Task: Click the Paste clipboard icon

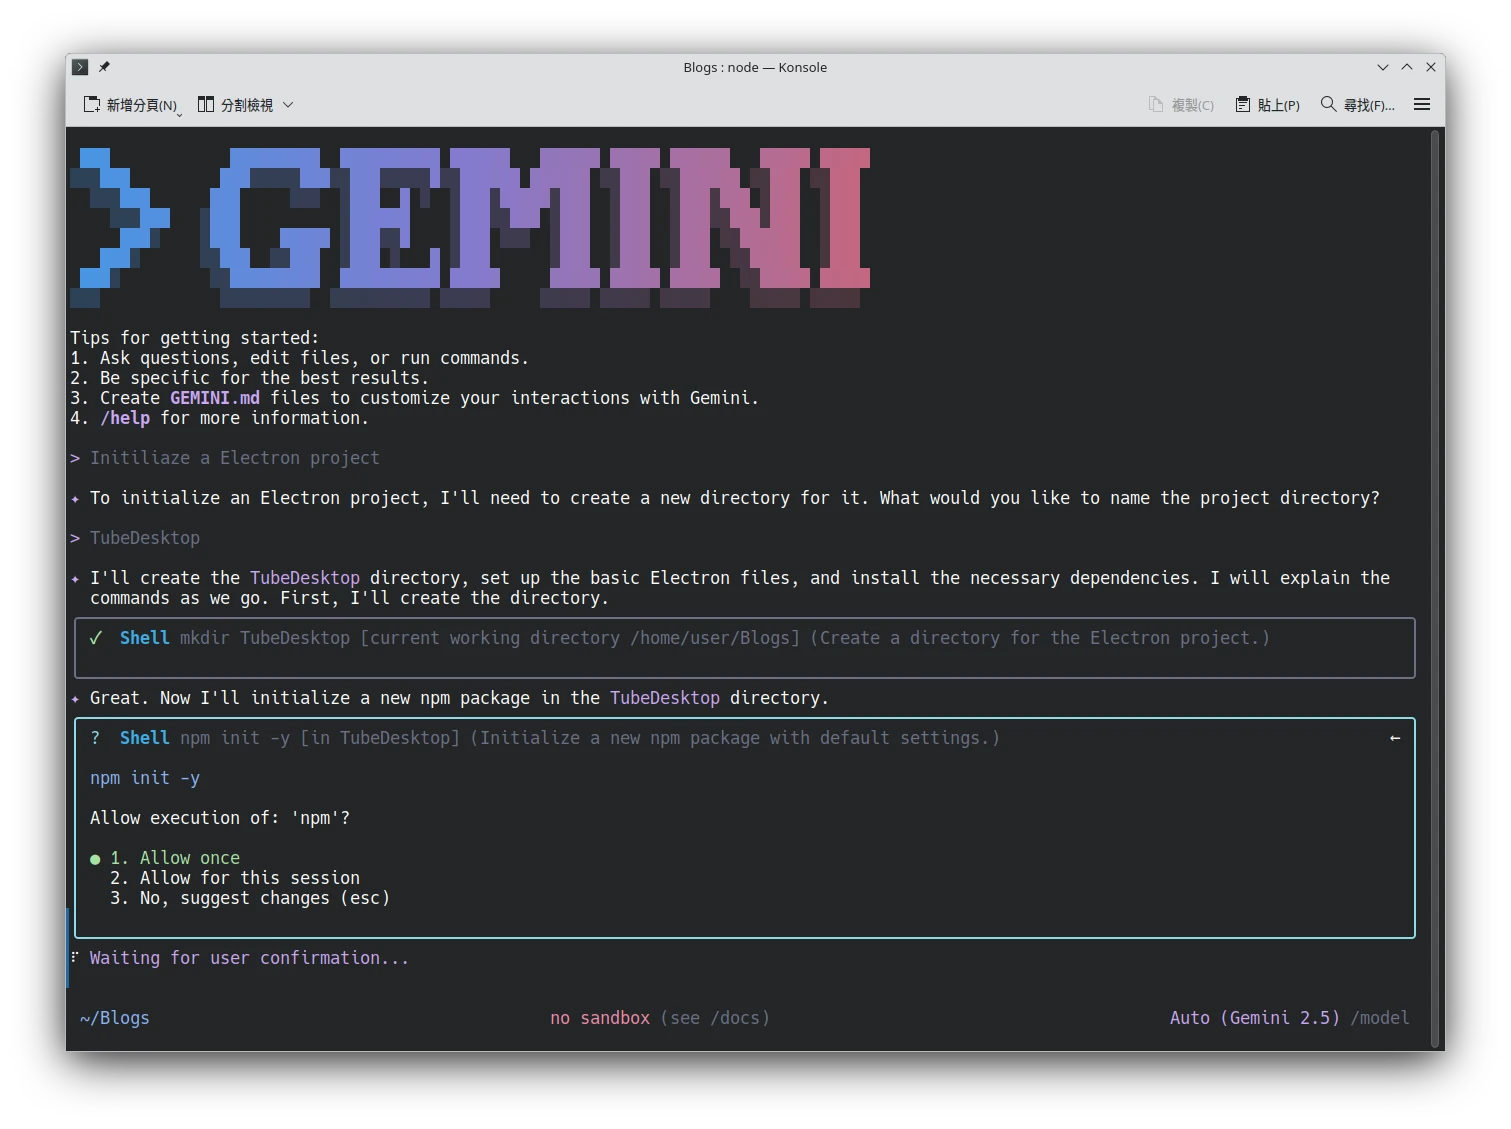Action: (1242, 105)
